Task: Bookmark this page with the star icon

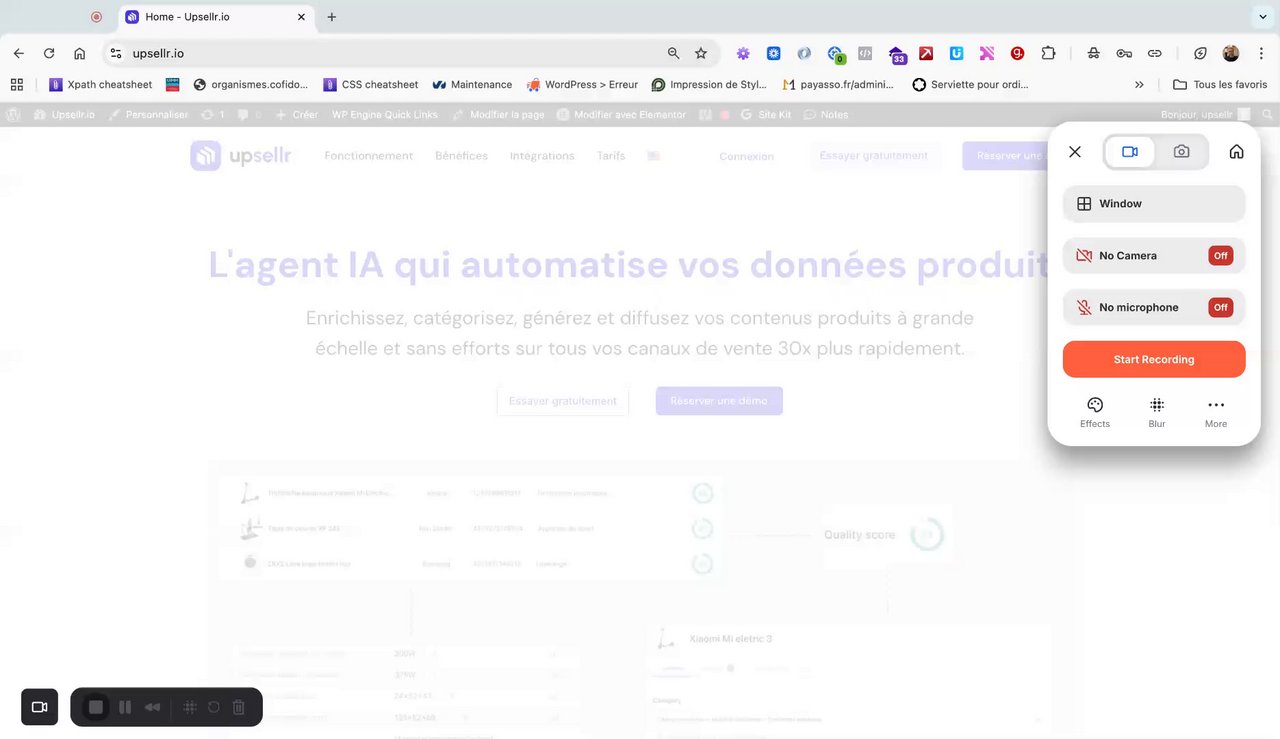Action: [701, 53]
